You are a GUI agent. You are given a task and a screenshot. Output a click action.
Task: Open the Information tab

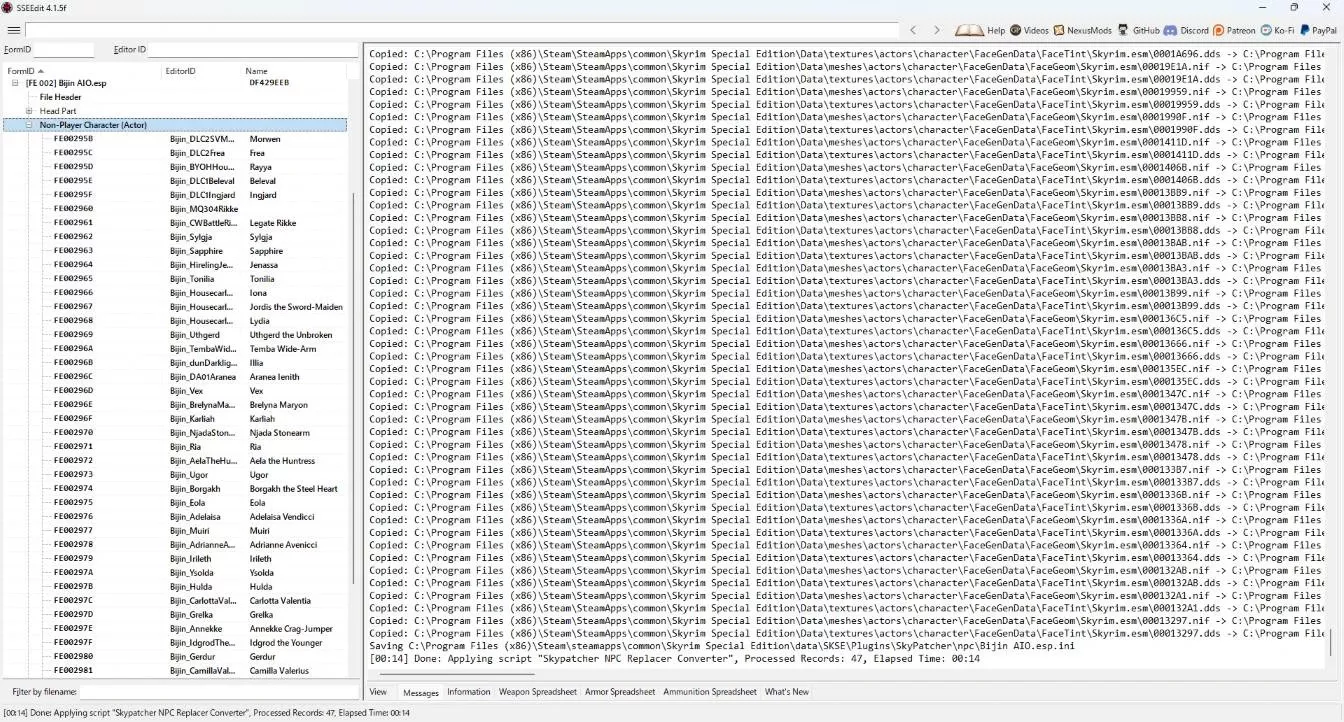468,692
